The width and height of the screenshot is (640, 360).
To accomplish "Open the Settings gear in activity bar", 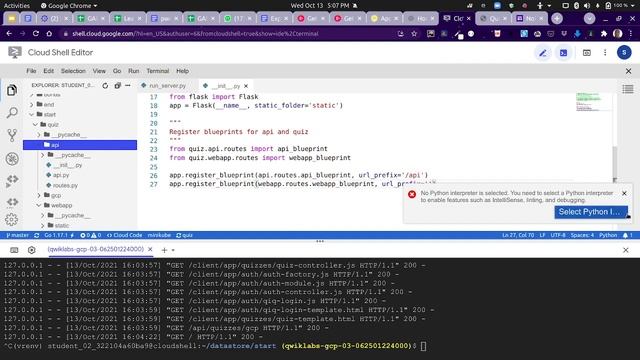I will (12, 220).
